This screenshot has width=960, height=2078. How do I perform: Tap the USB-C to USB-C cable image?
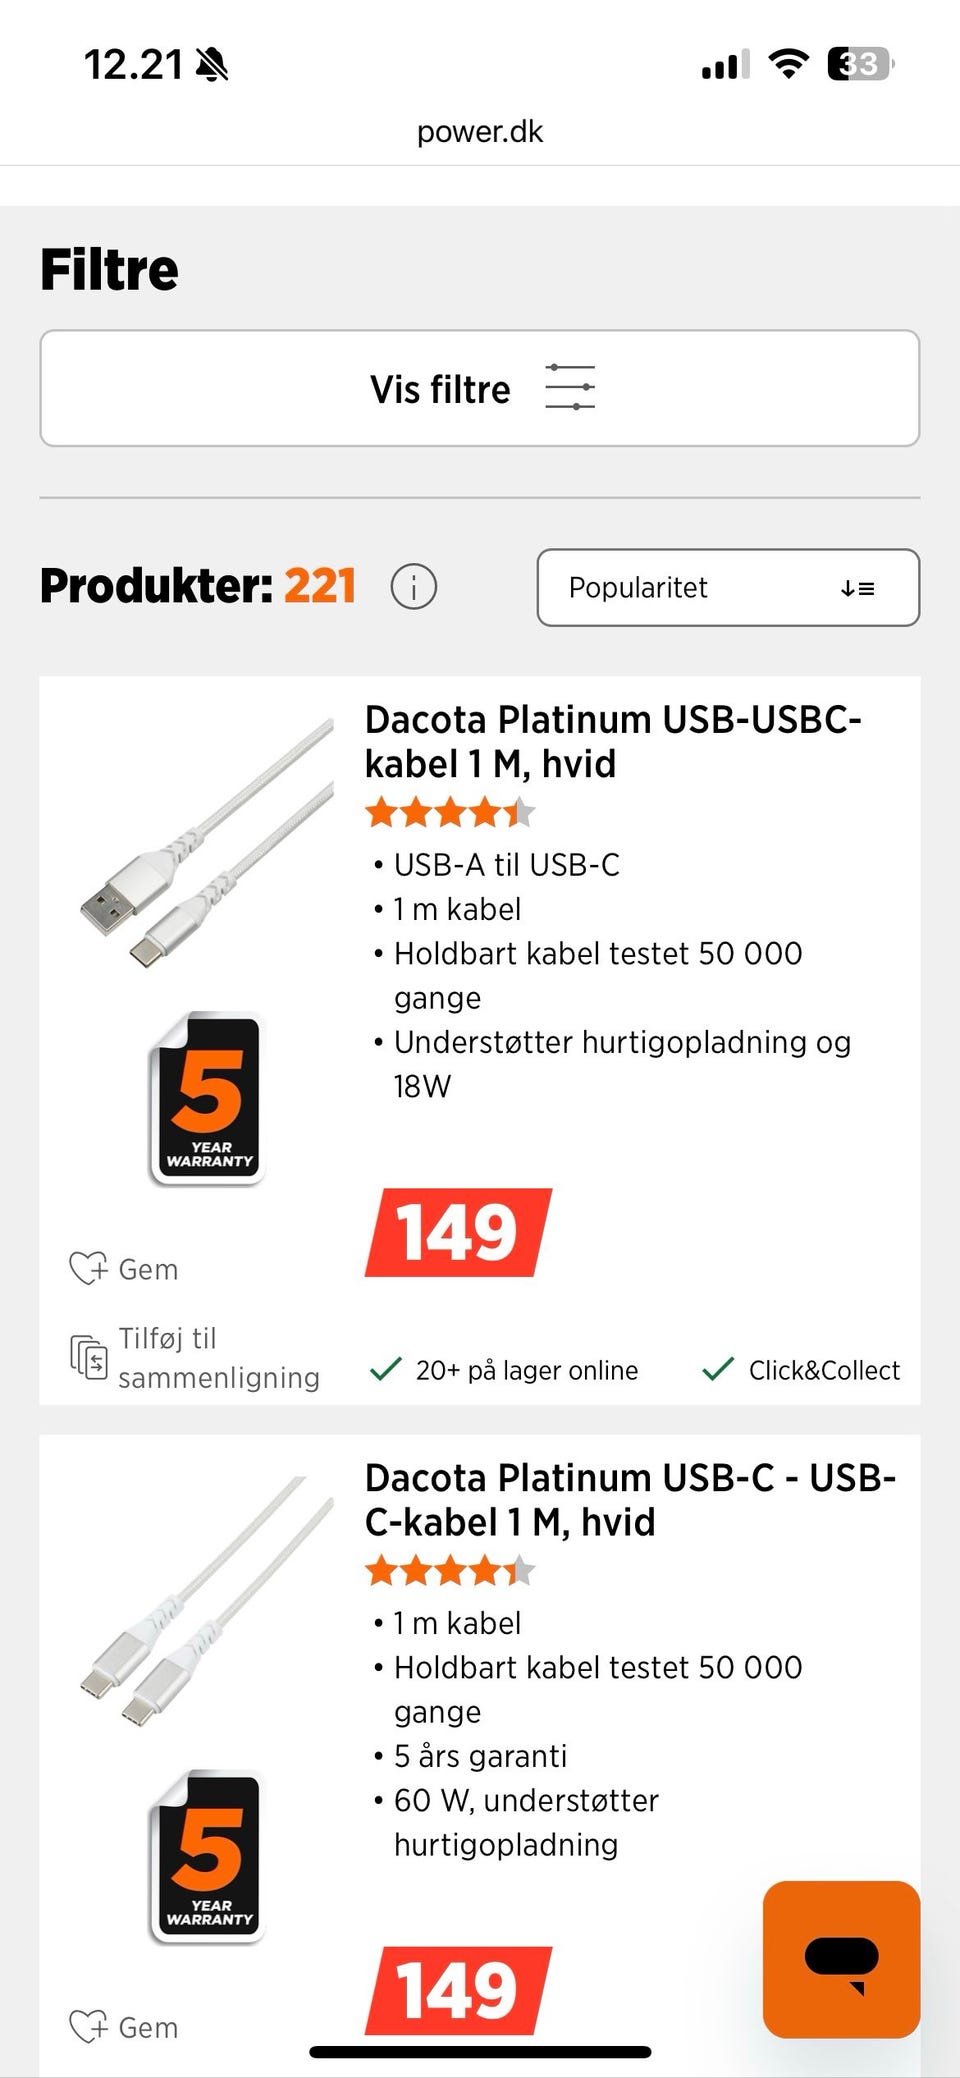208,1600
